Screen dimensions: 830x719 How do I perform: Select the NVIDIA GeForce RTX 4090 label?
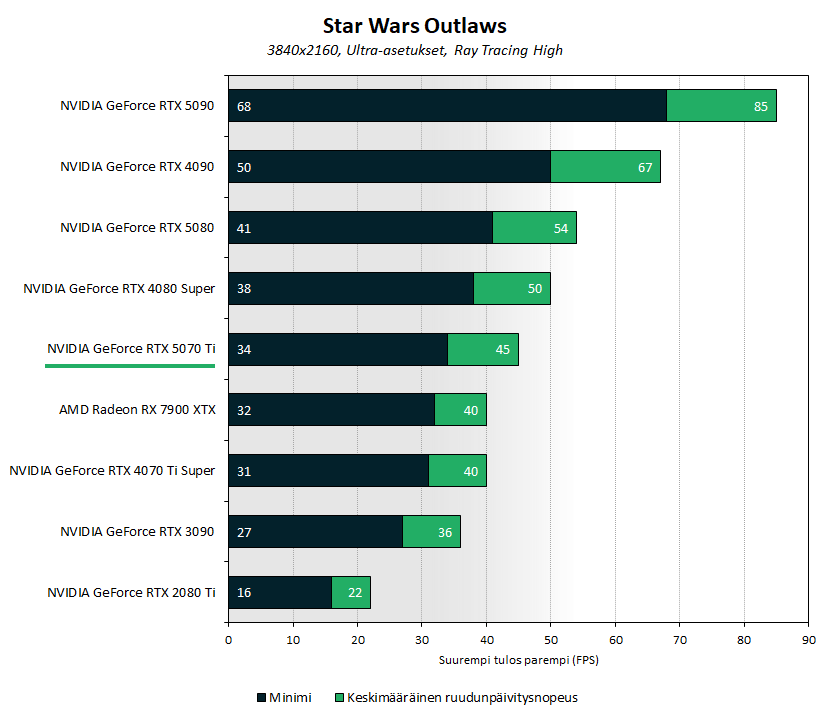click(137, 166)
